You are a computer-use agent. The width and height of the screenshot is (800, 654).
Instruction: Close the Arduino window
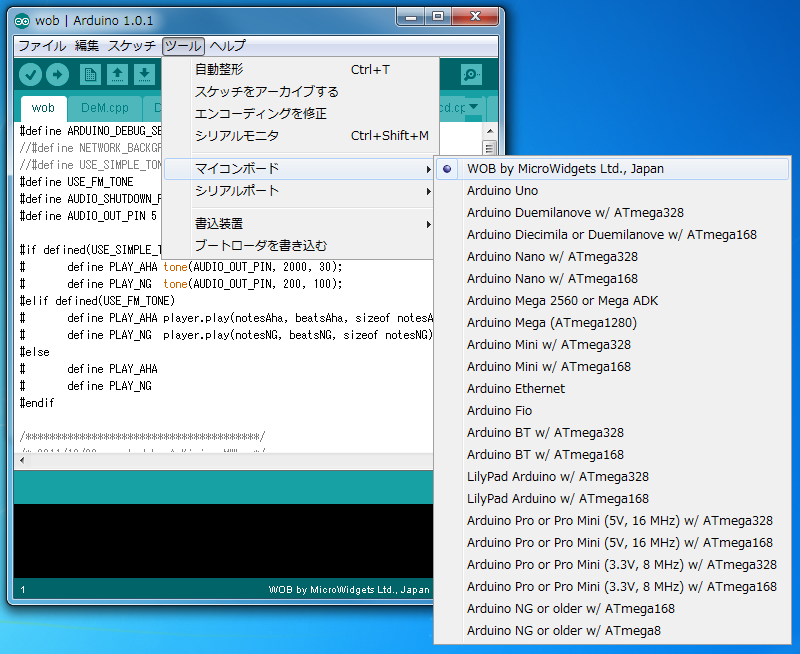coord(475,17)
